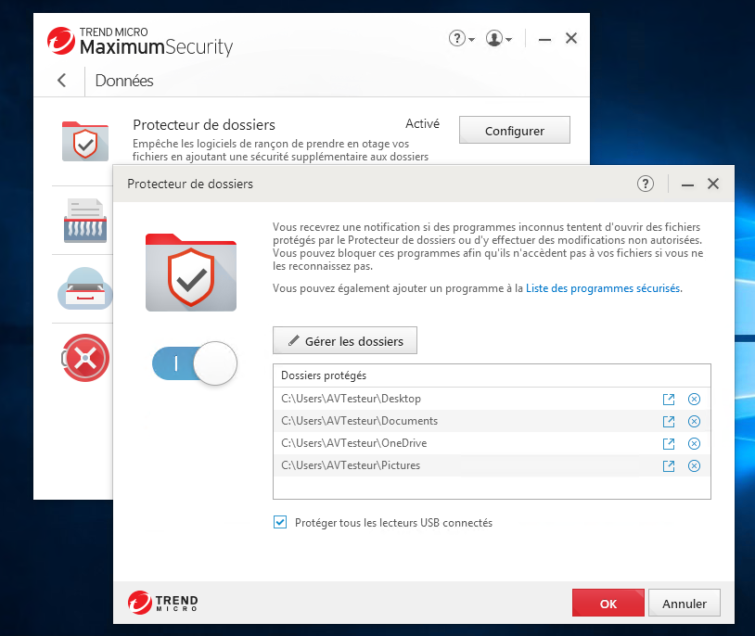
Task: Close the Protecteur de dossiers dialog
Action: (x=713, y=183)
